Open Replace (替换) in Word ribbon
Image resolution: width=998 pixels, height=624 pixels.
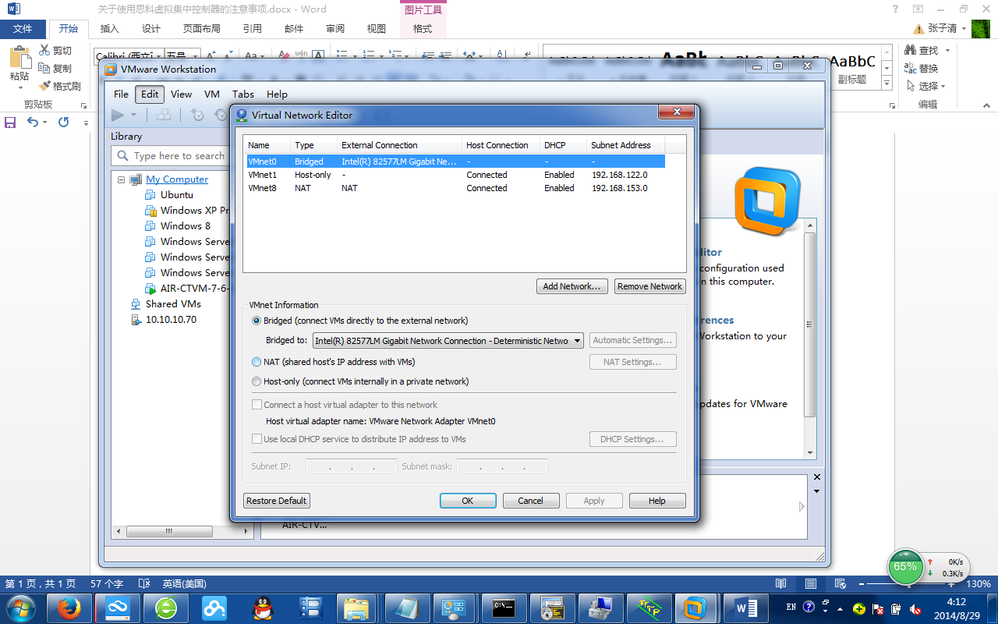pos(921,67)
